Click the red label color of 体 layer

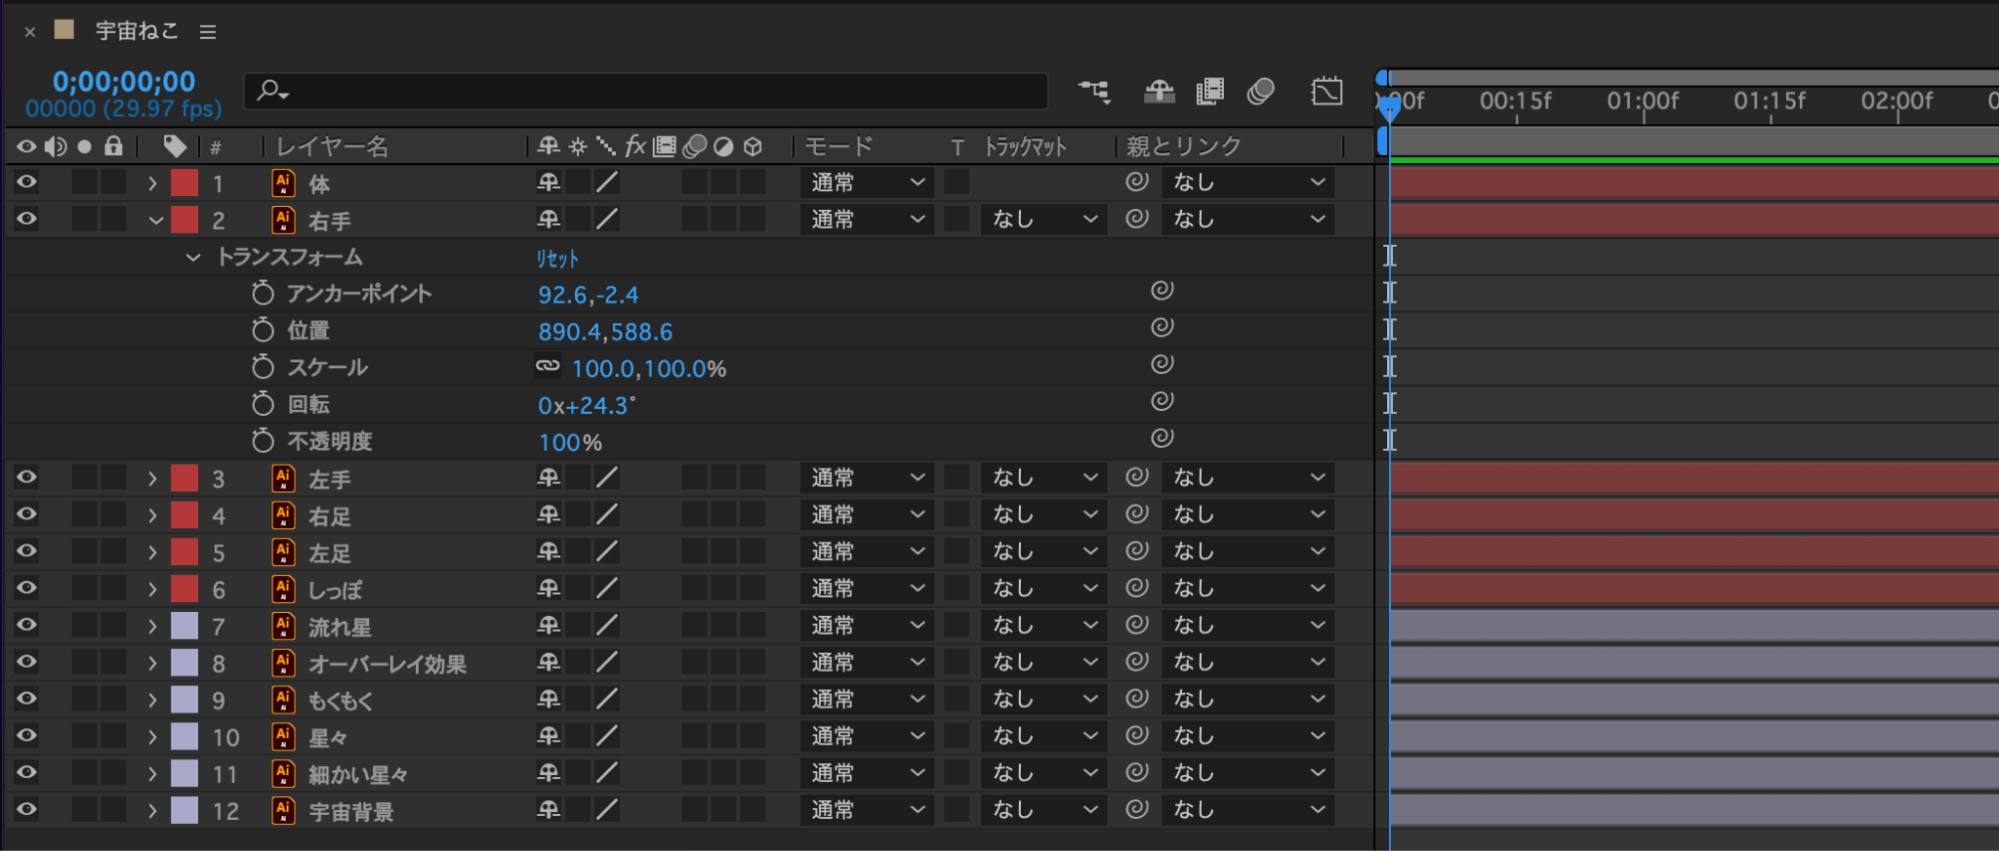pyautogui.click(x=184, y=182)
